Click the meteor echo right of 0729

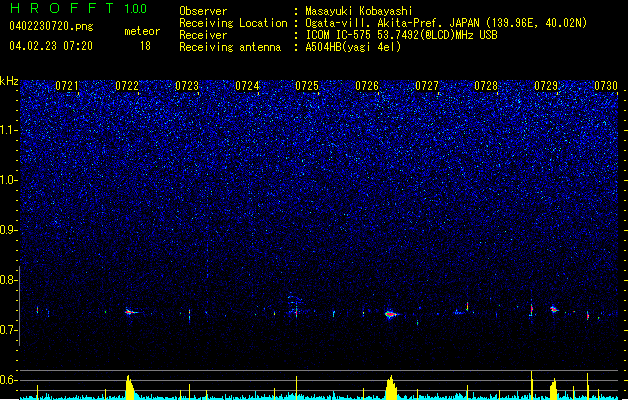pyautogui.click(x=554, y=309)
